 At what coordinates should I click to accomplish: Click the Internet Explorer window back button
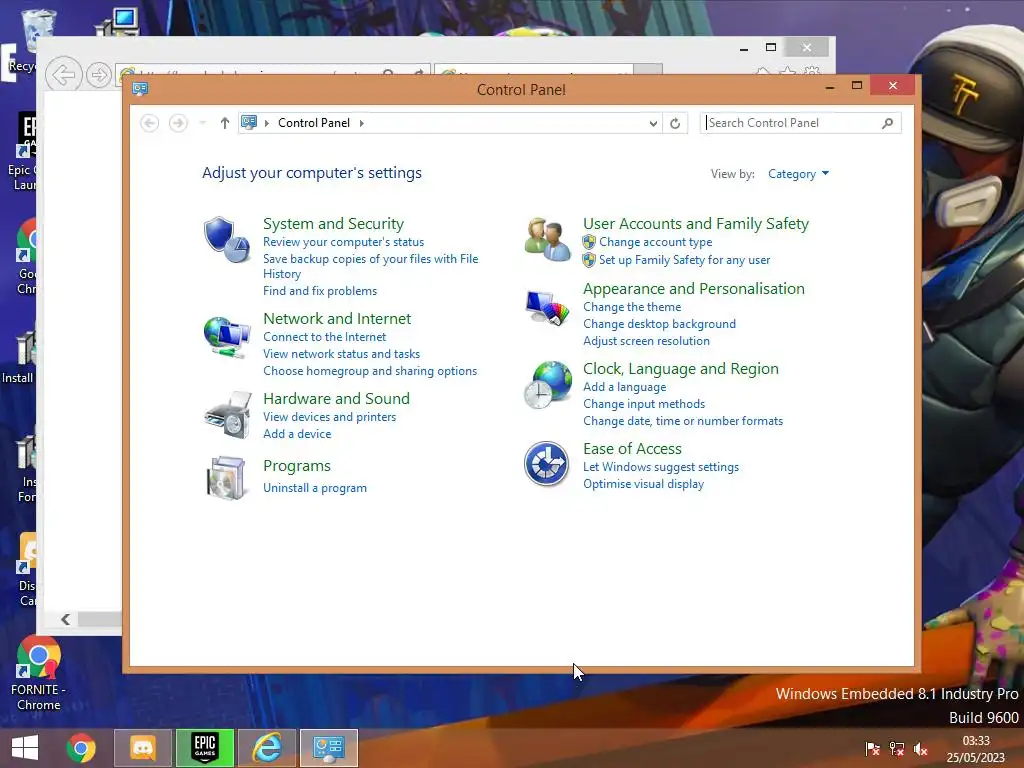coord(63,74)
